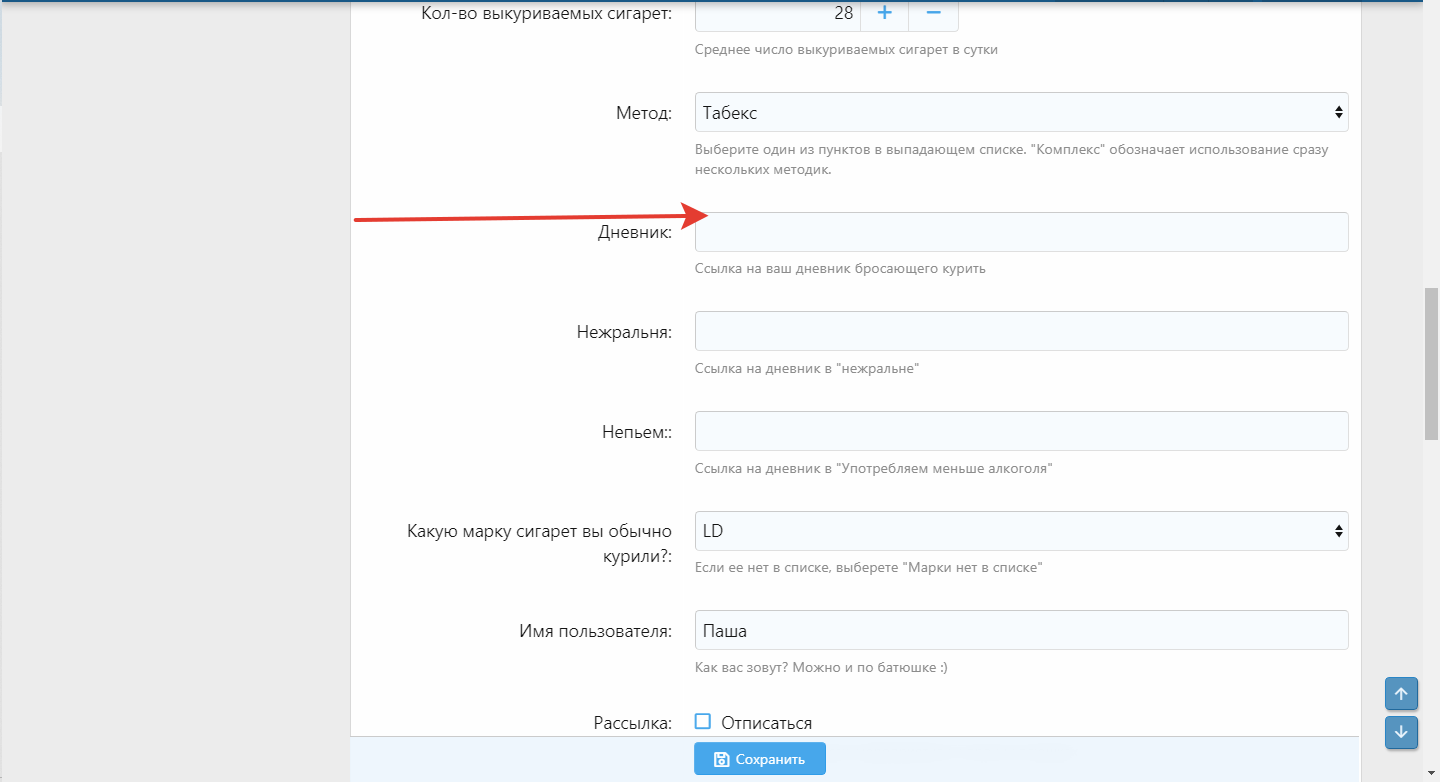Click the Метод: field label
Screen dimensions: 1440x782
point(644,112)
